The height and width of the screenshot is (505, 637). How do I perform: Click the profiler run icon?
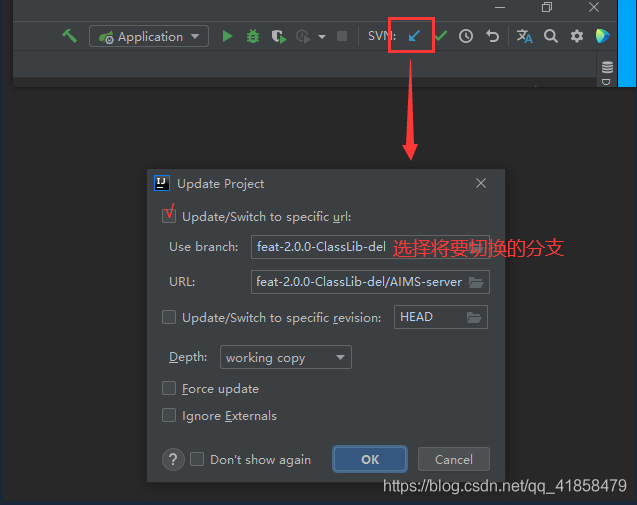303,37
